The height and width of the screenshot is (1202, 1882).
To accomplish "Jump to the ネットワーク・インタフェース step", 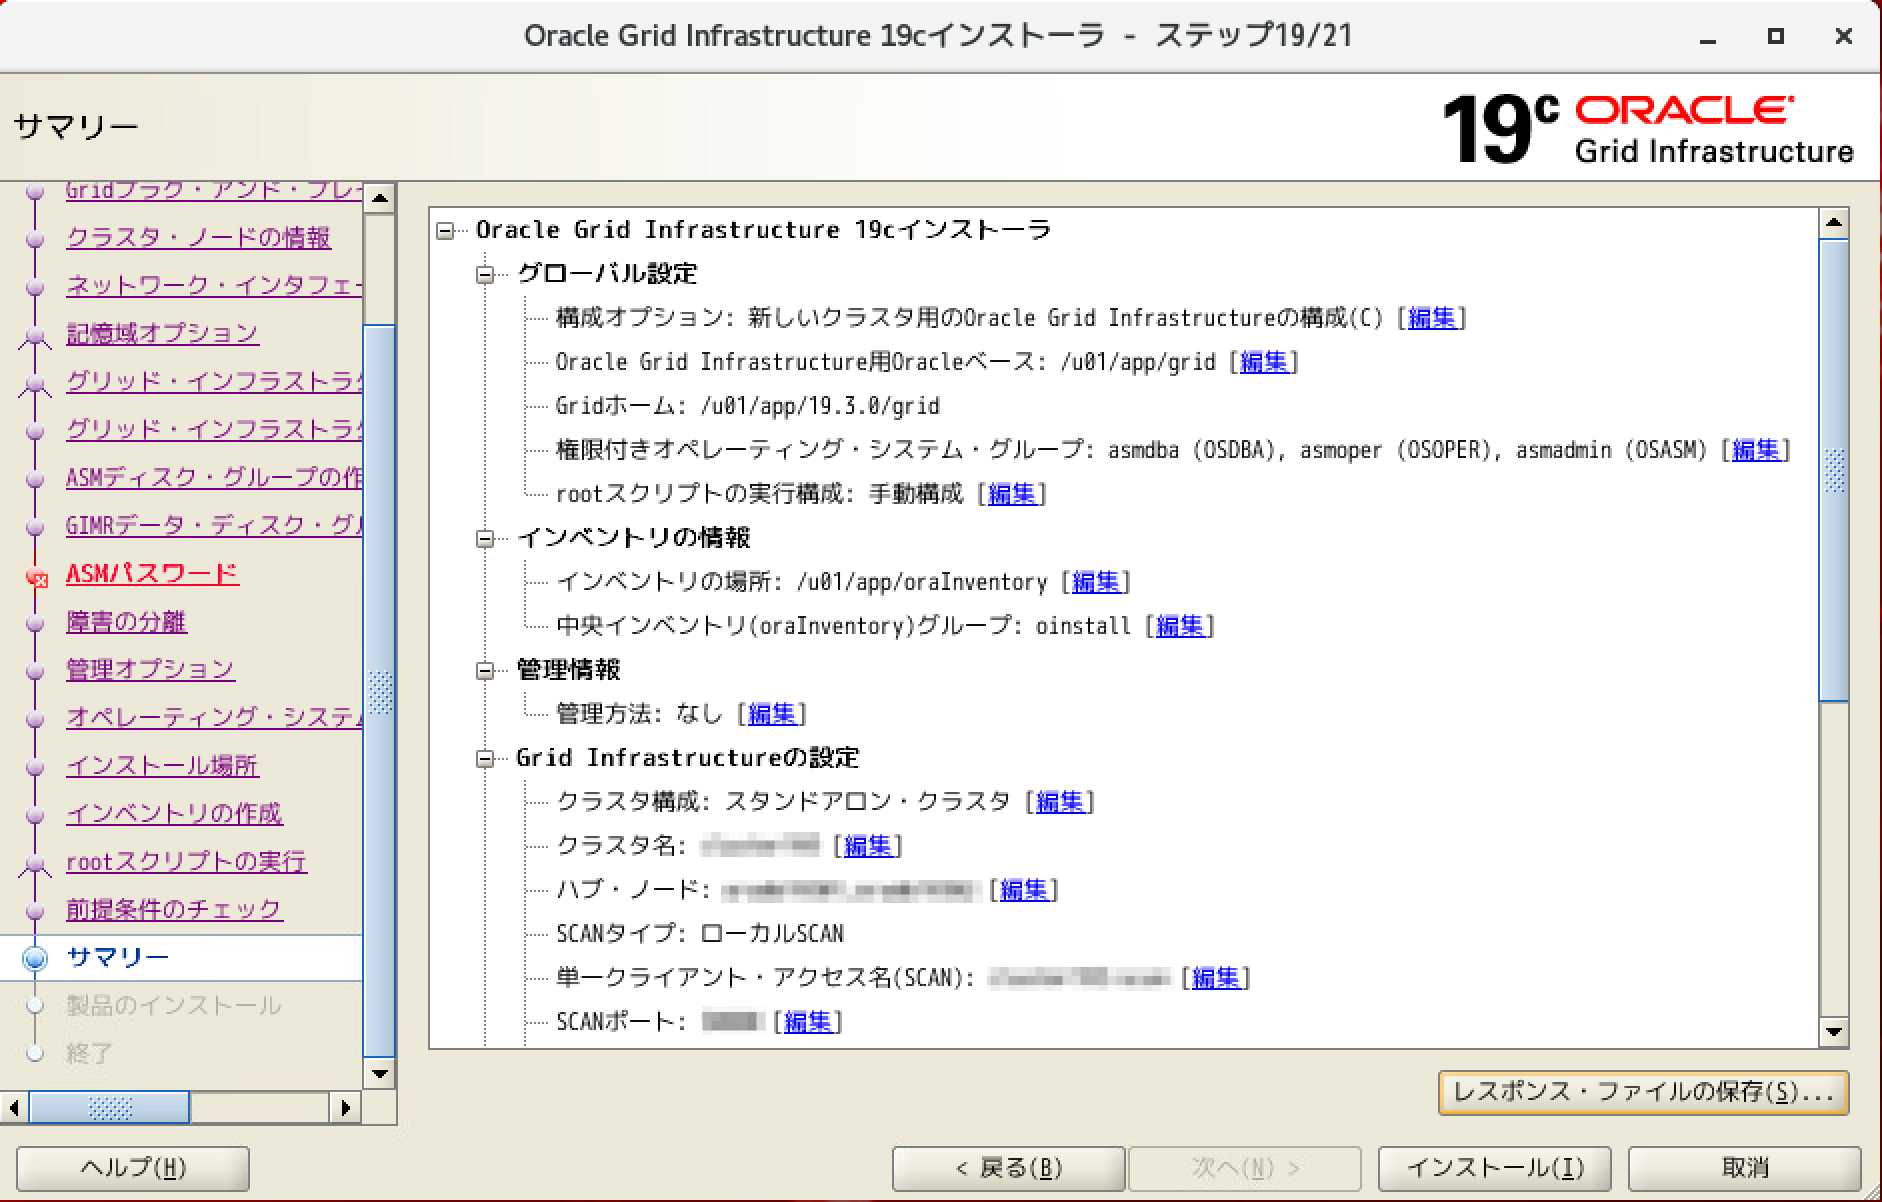I will pyautogui.click(x=214, y=286).
